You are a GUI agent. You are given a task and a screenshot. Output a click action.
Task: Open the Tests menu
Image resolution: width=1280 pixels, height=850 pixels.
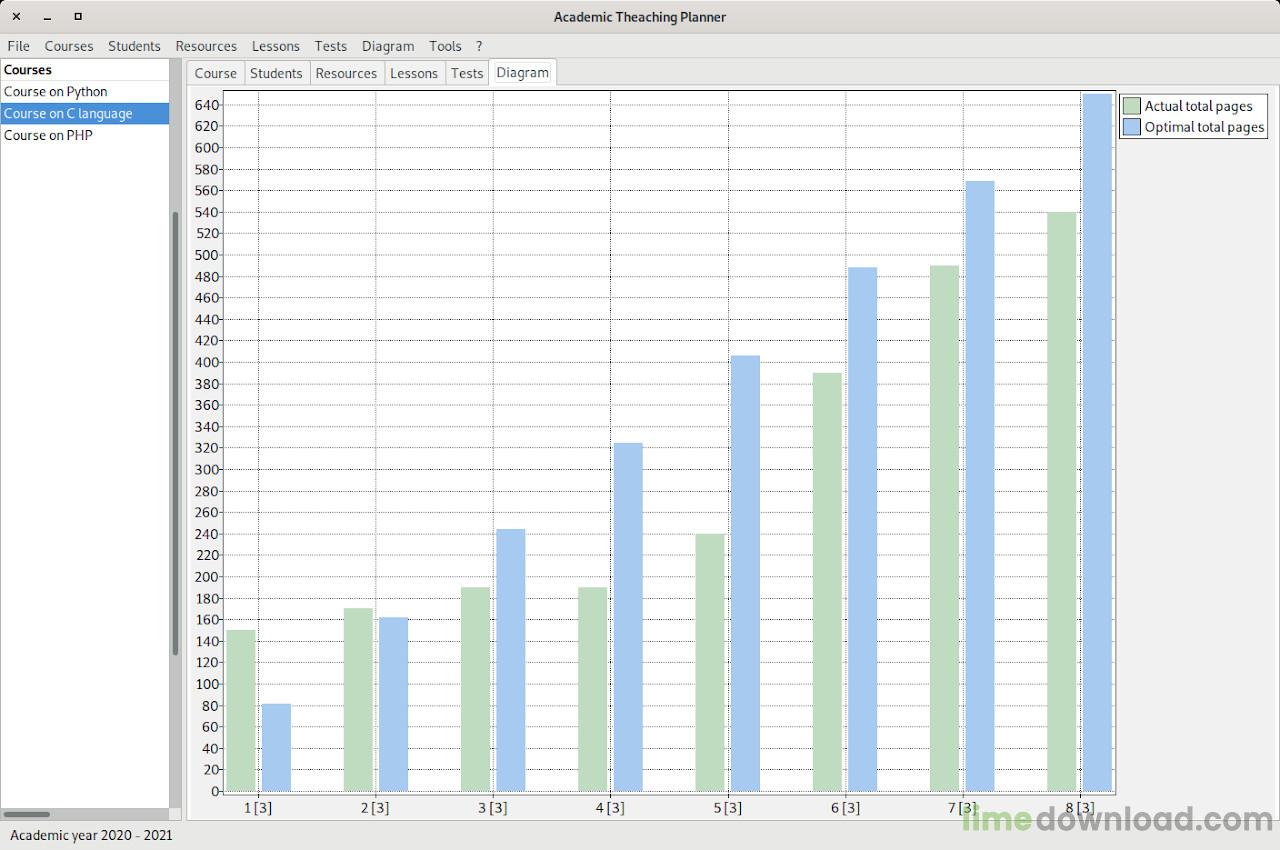331,46
